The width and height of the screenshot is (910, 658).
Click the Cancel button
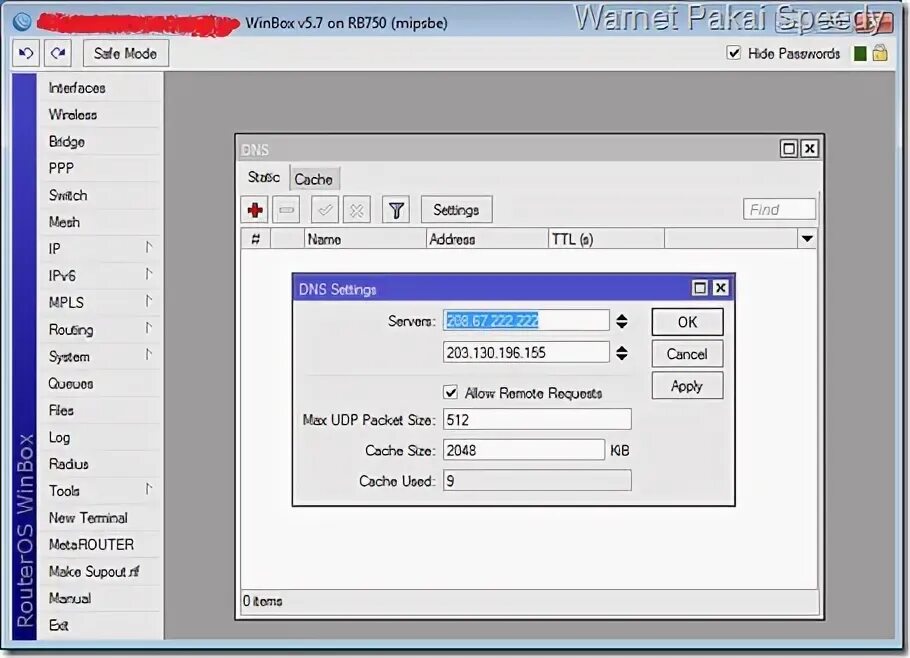click(x=687, y=354)
